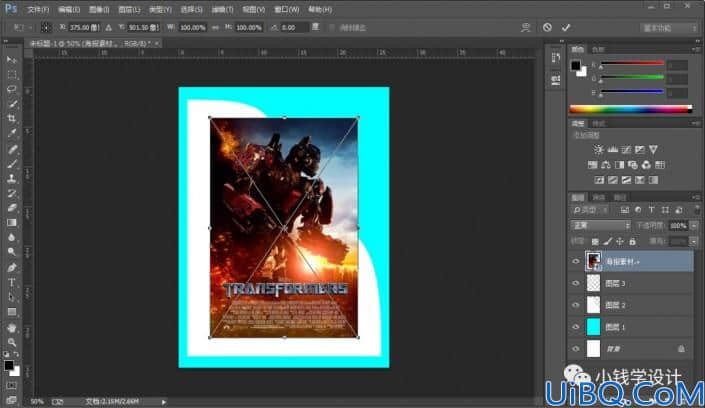Add an Invert adjustment
Screen dimensions: 705x408
tap(599, 180)
